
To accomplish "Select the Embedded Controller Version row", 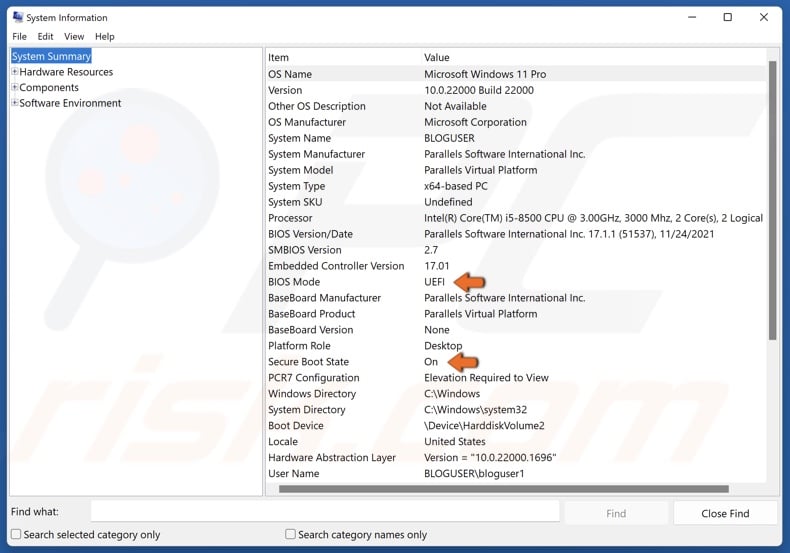I will (516, 266).
